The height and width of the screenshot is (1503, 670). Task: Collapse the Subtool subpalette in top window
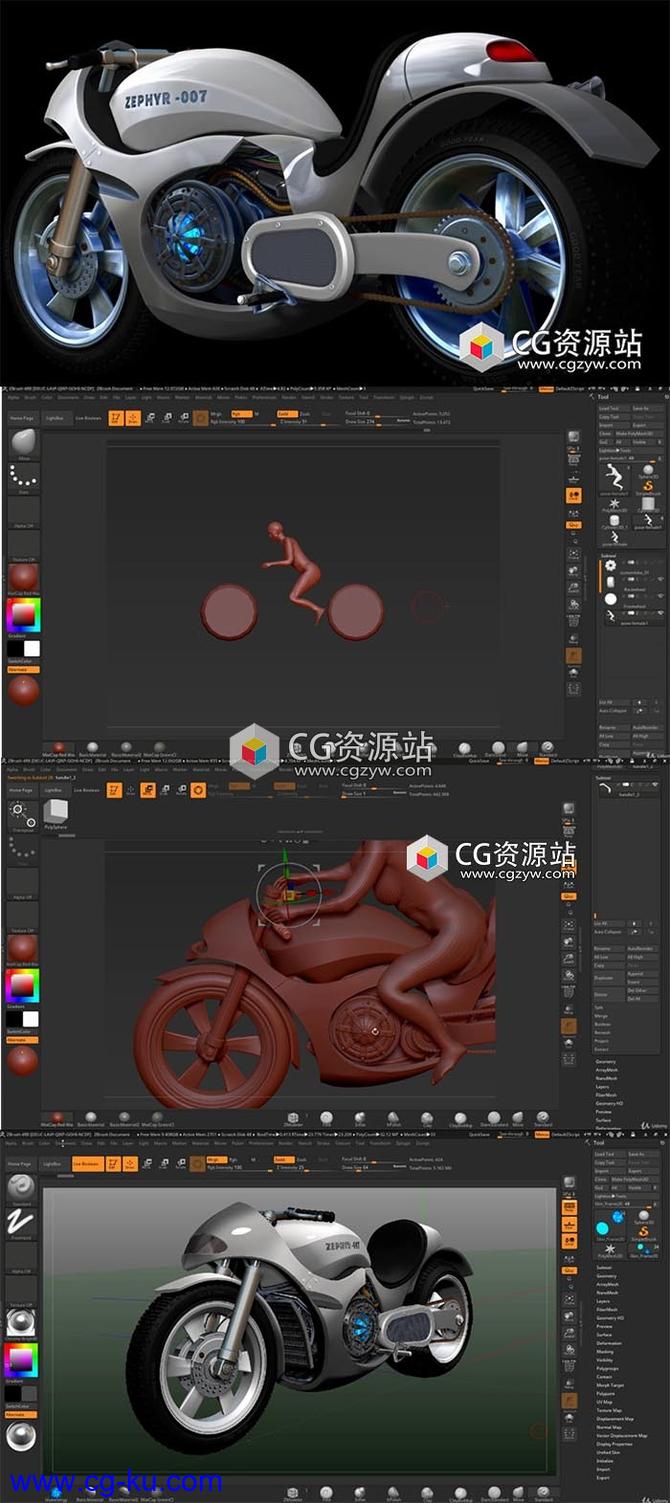608,555
